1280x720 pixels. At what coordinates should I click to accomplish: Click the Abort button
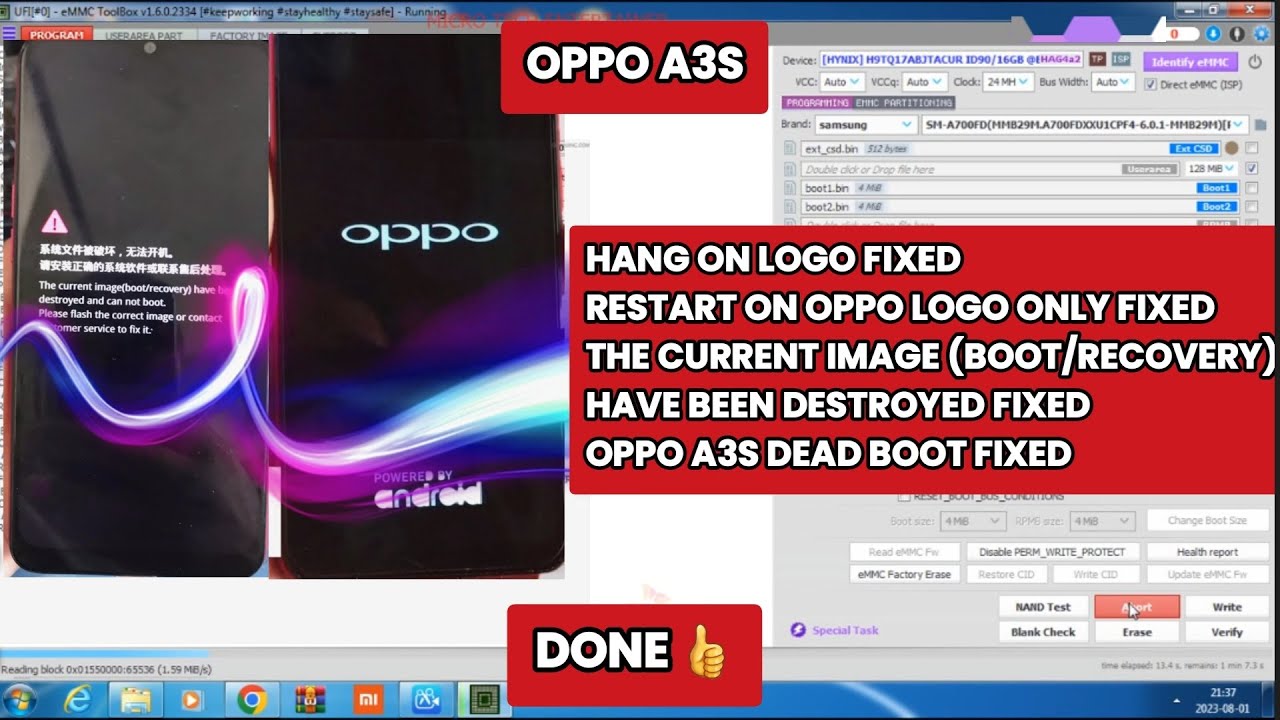(x=1137, y=607)
